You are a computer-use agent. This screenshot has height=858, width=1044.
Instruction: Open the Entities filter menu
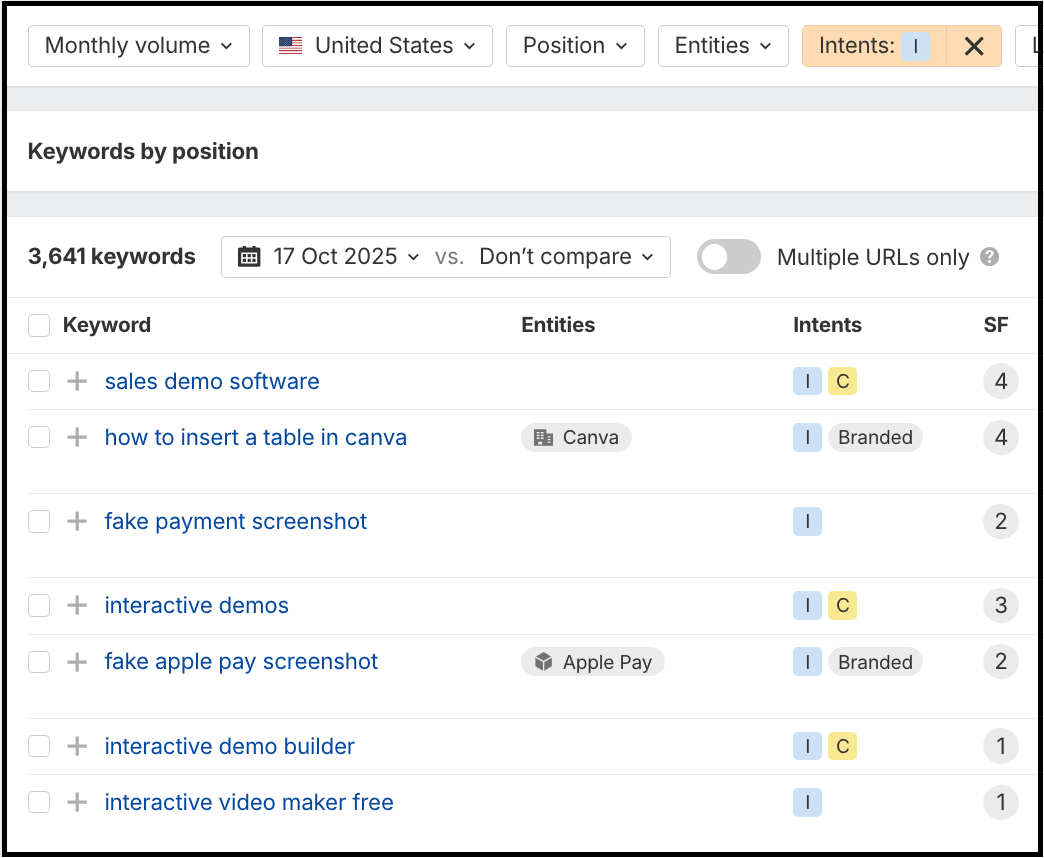723,46
